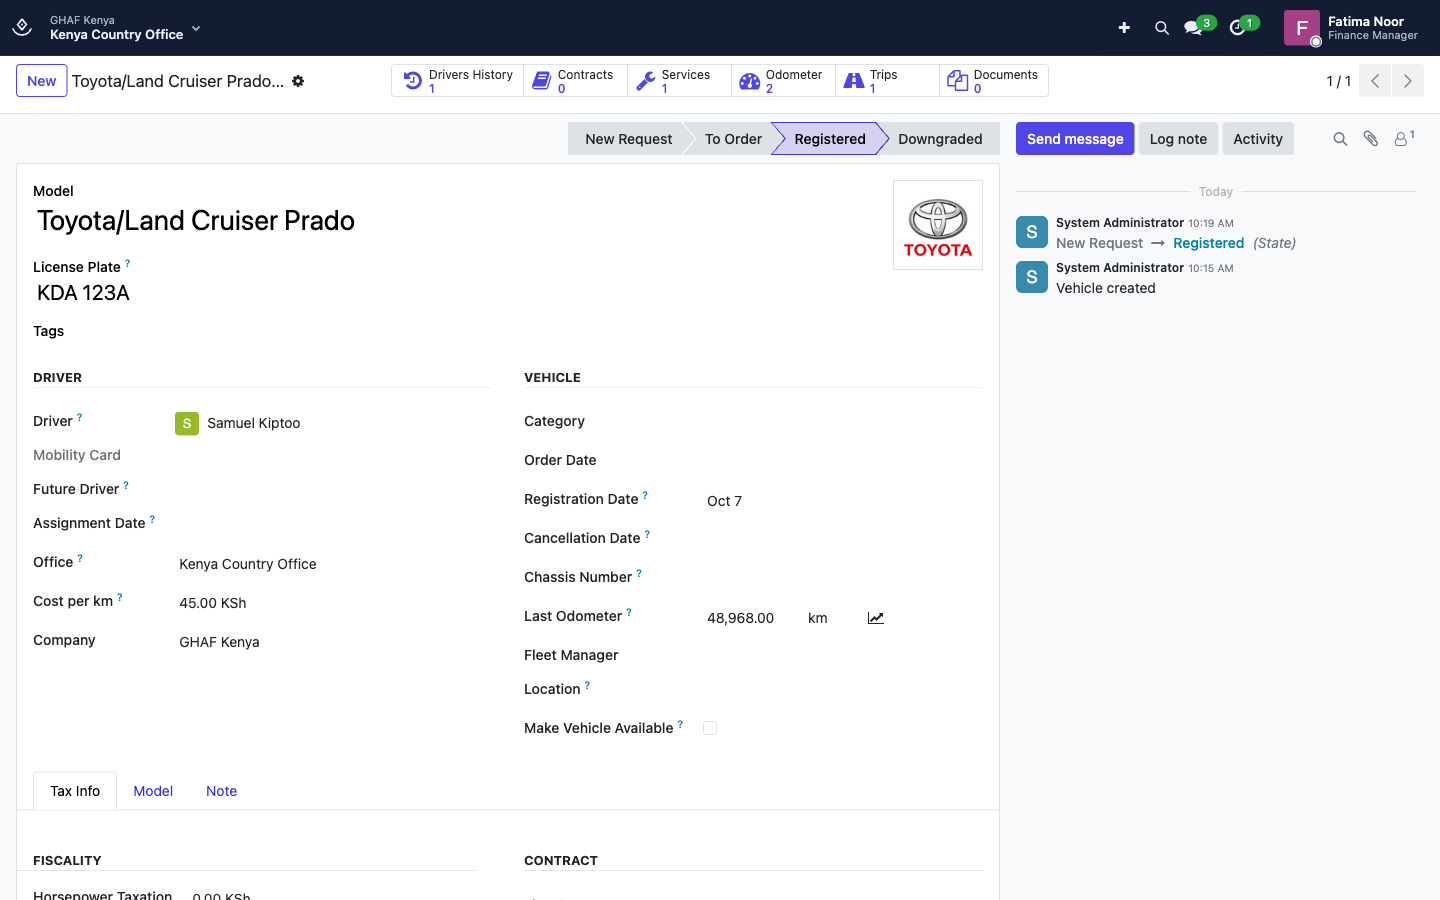
Task: Open the conversations chat icon
Action: pos(1193,28)
